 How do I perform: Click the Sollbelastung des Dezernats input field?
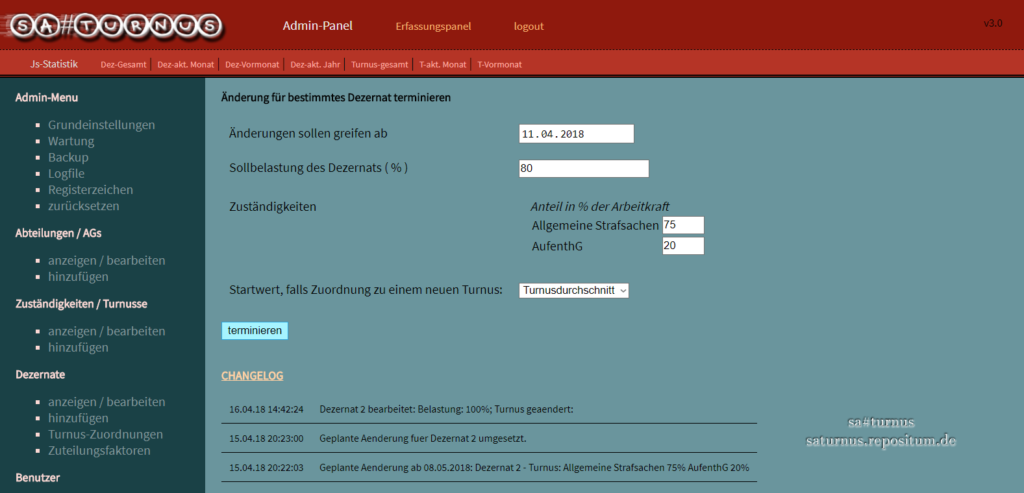[584, 169]
